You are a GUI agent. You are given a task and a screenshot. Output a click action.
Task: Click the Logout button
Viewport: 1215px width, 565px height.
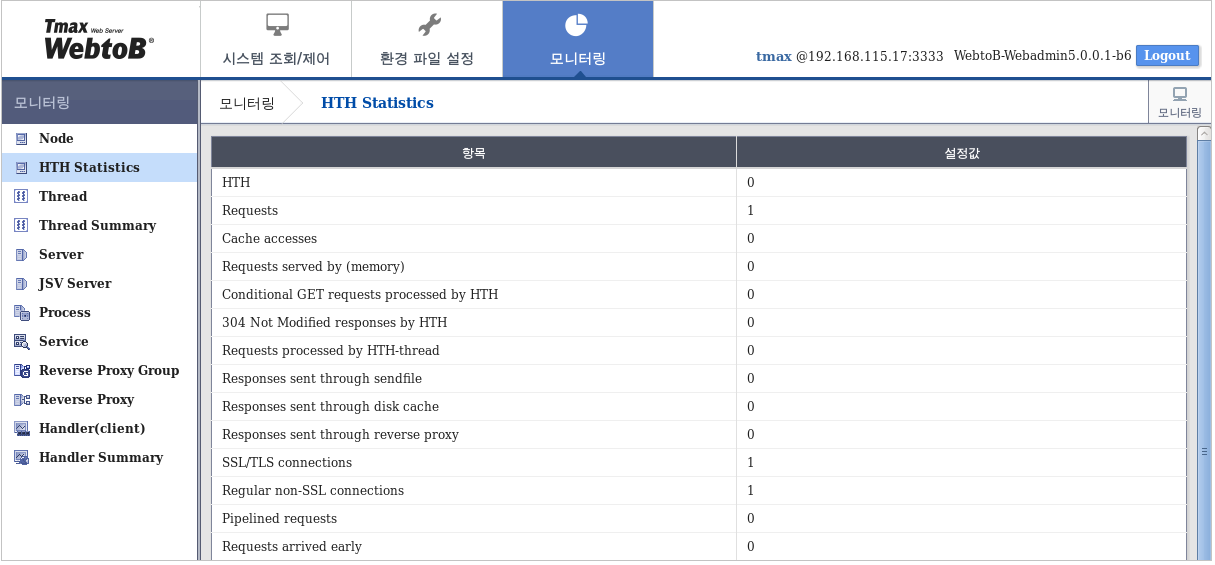click(1167, 56)
